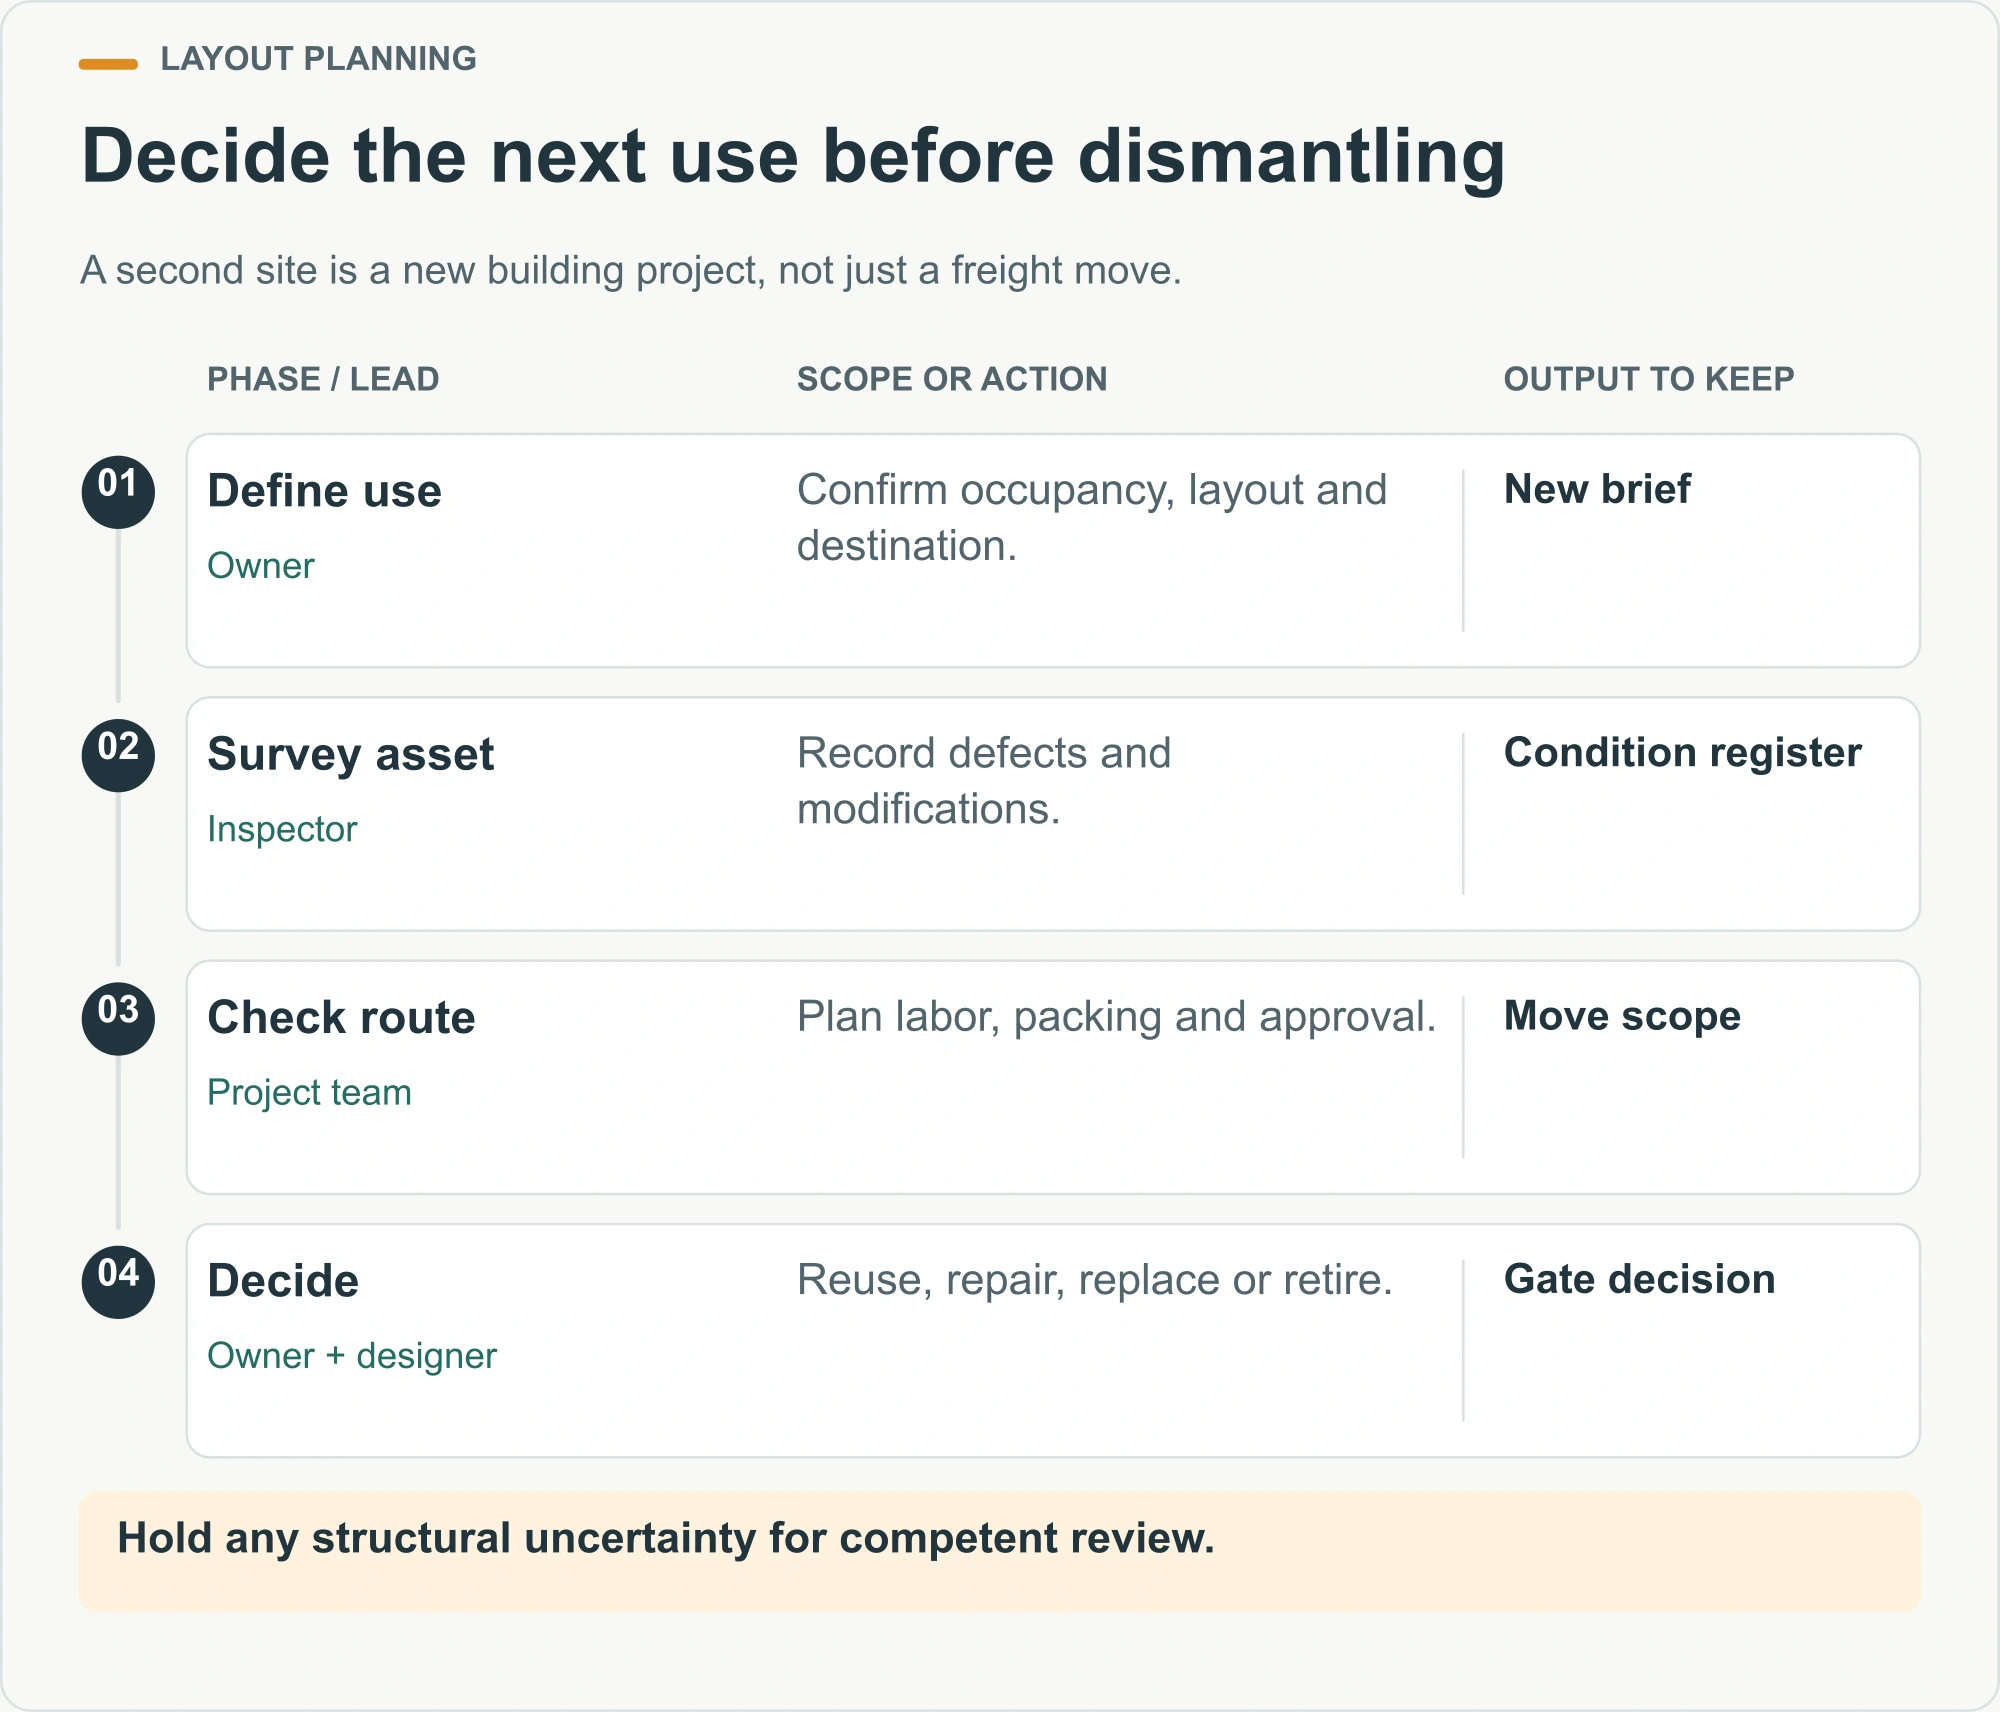Click 'Reuse, repair, replace or retire.' text
The image size is (2000, 1712).
point(1095,1280)
